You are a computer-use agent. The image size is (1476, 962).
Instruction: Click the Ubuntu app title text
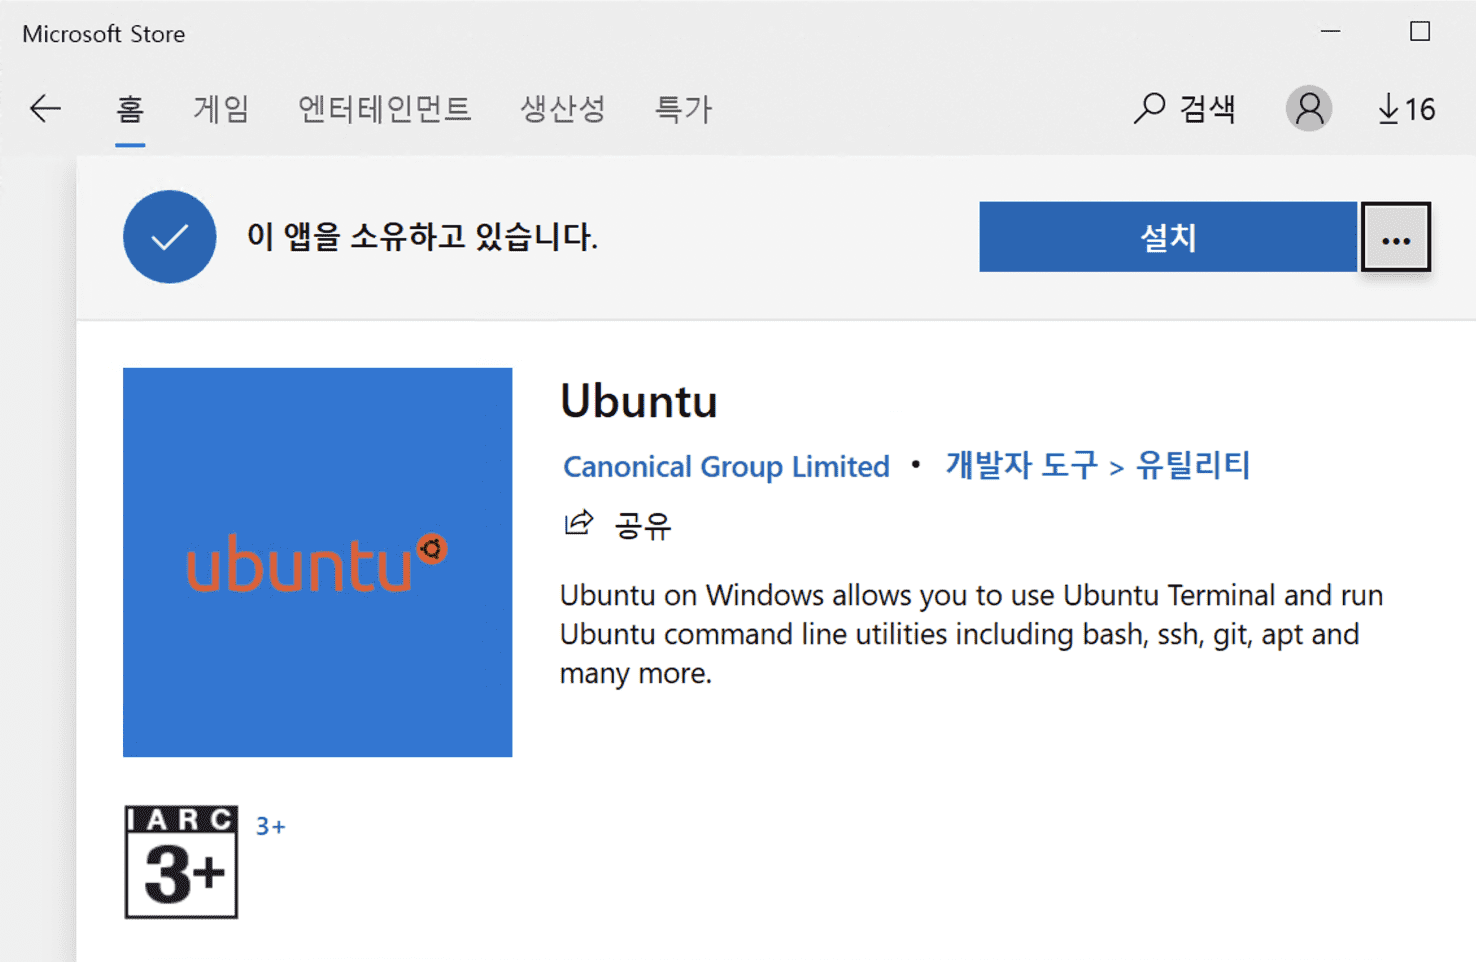click(x=639, y=401)
